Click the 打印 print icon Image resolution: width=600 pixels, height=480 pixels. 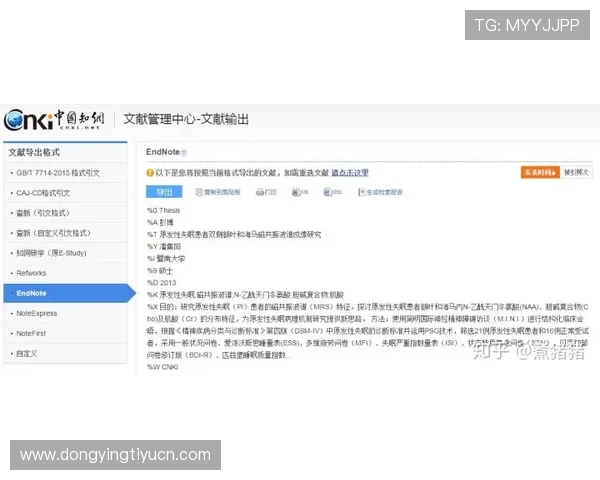pyautogui.click(x=266, y=192)
